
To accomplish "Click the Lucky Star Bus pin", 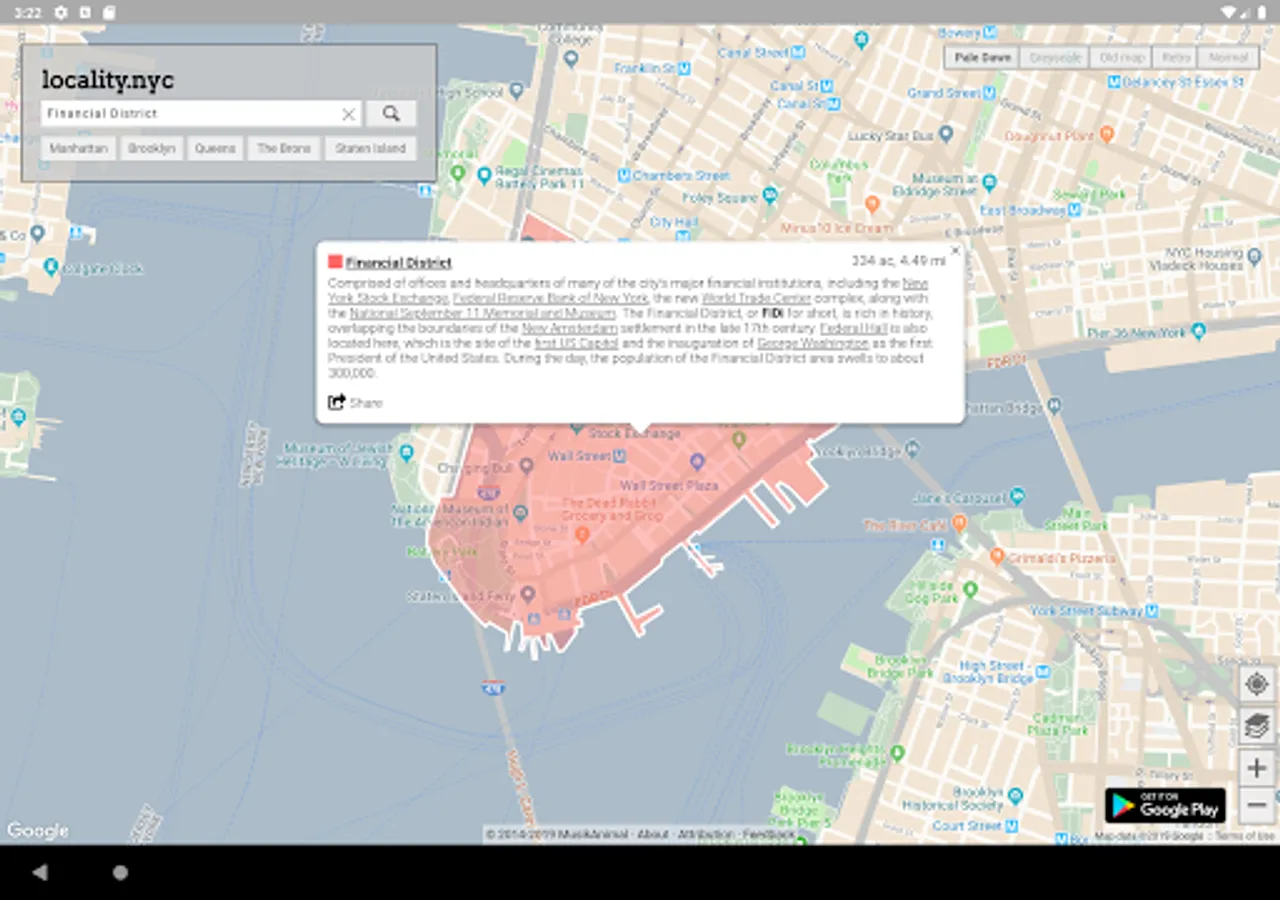I will coord(946,134).
